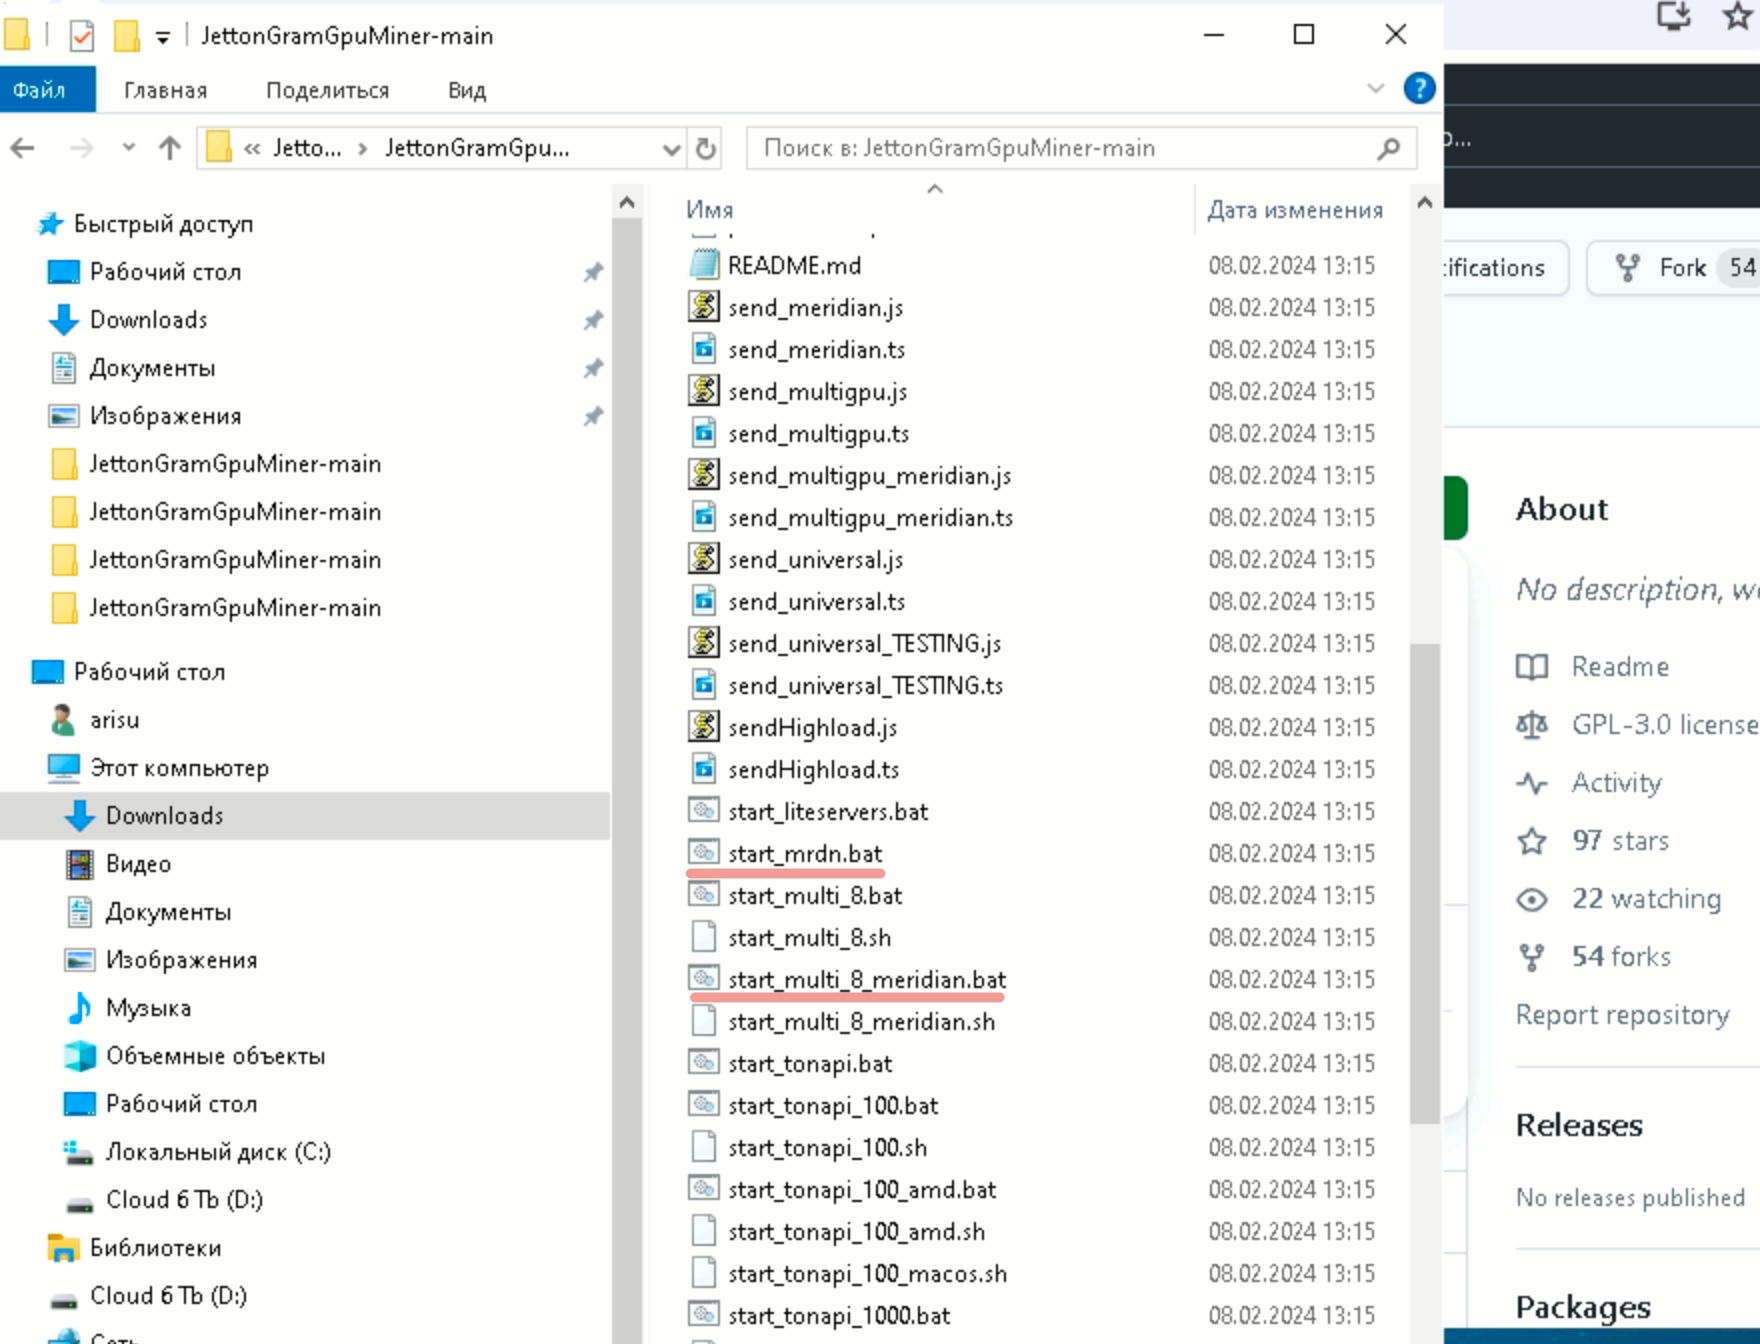Click the double chevron before Jetto... in address bar
This screenshot has width=1760, height=1344.
coord(252,149)
